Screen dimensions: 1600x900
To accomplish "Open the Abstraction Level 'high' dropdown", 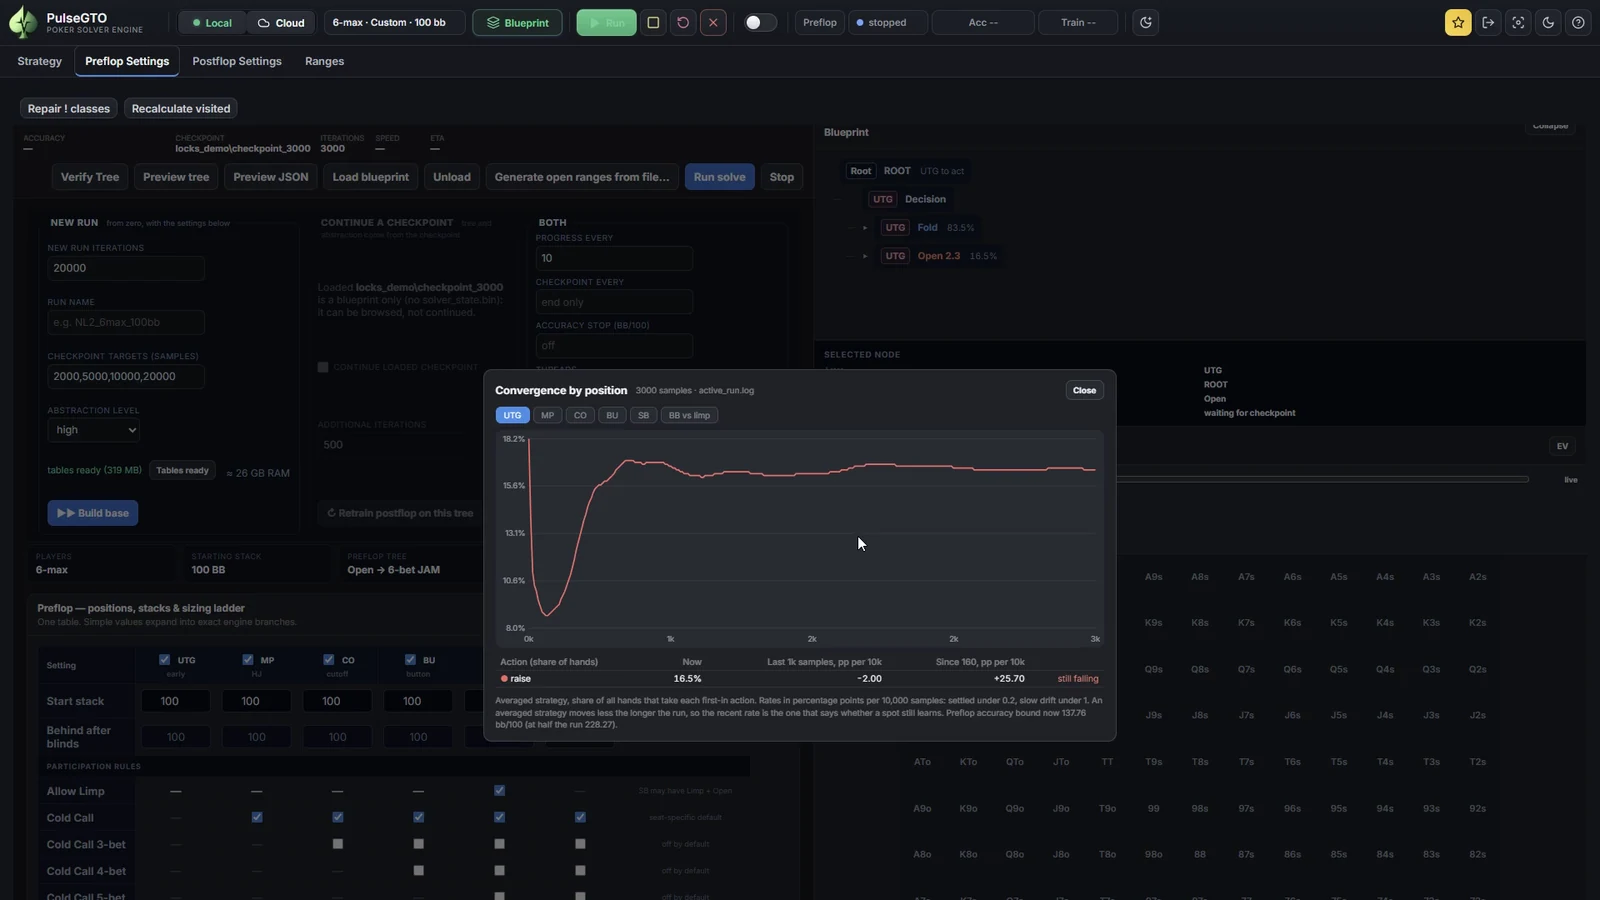I will 93,430.
